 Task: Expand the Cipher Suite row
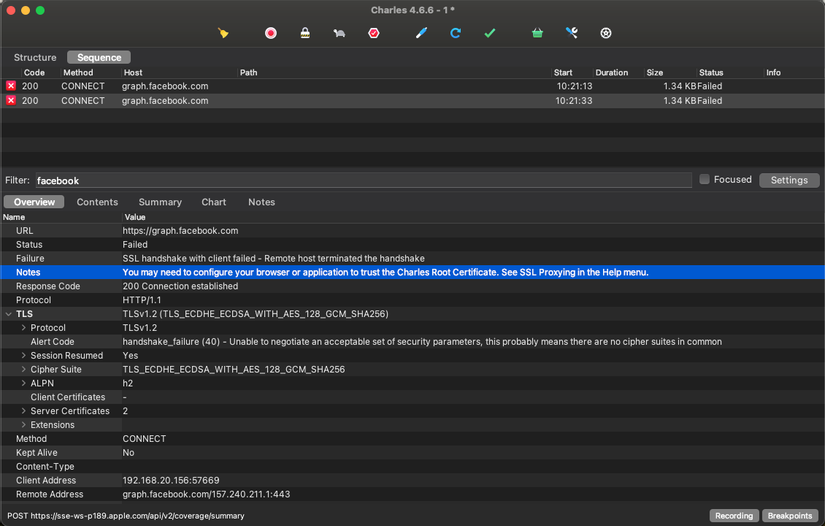pos(24,369)
